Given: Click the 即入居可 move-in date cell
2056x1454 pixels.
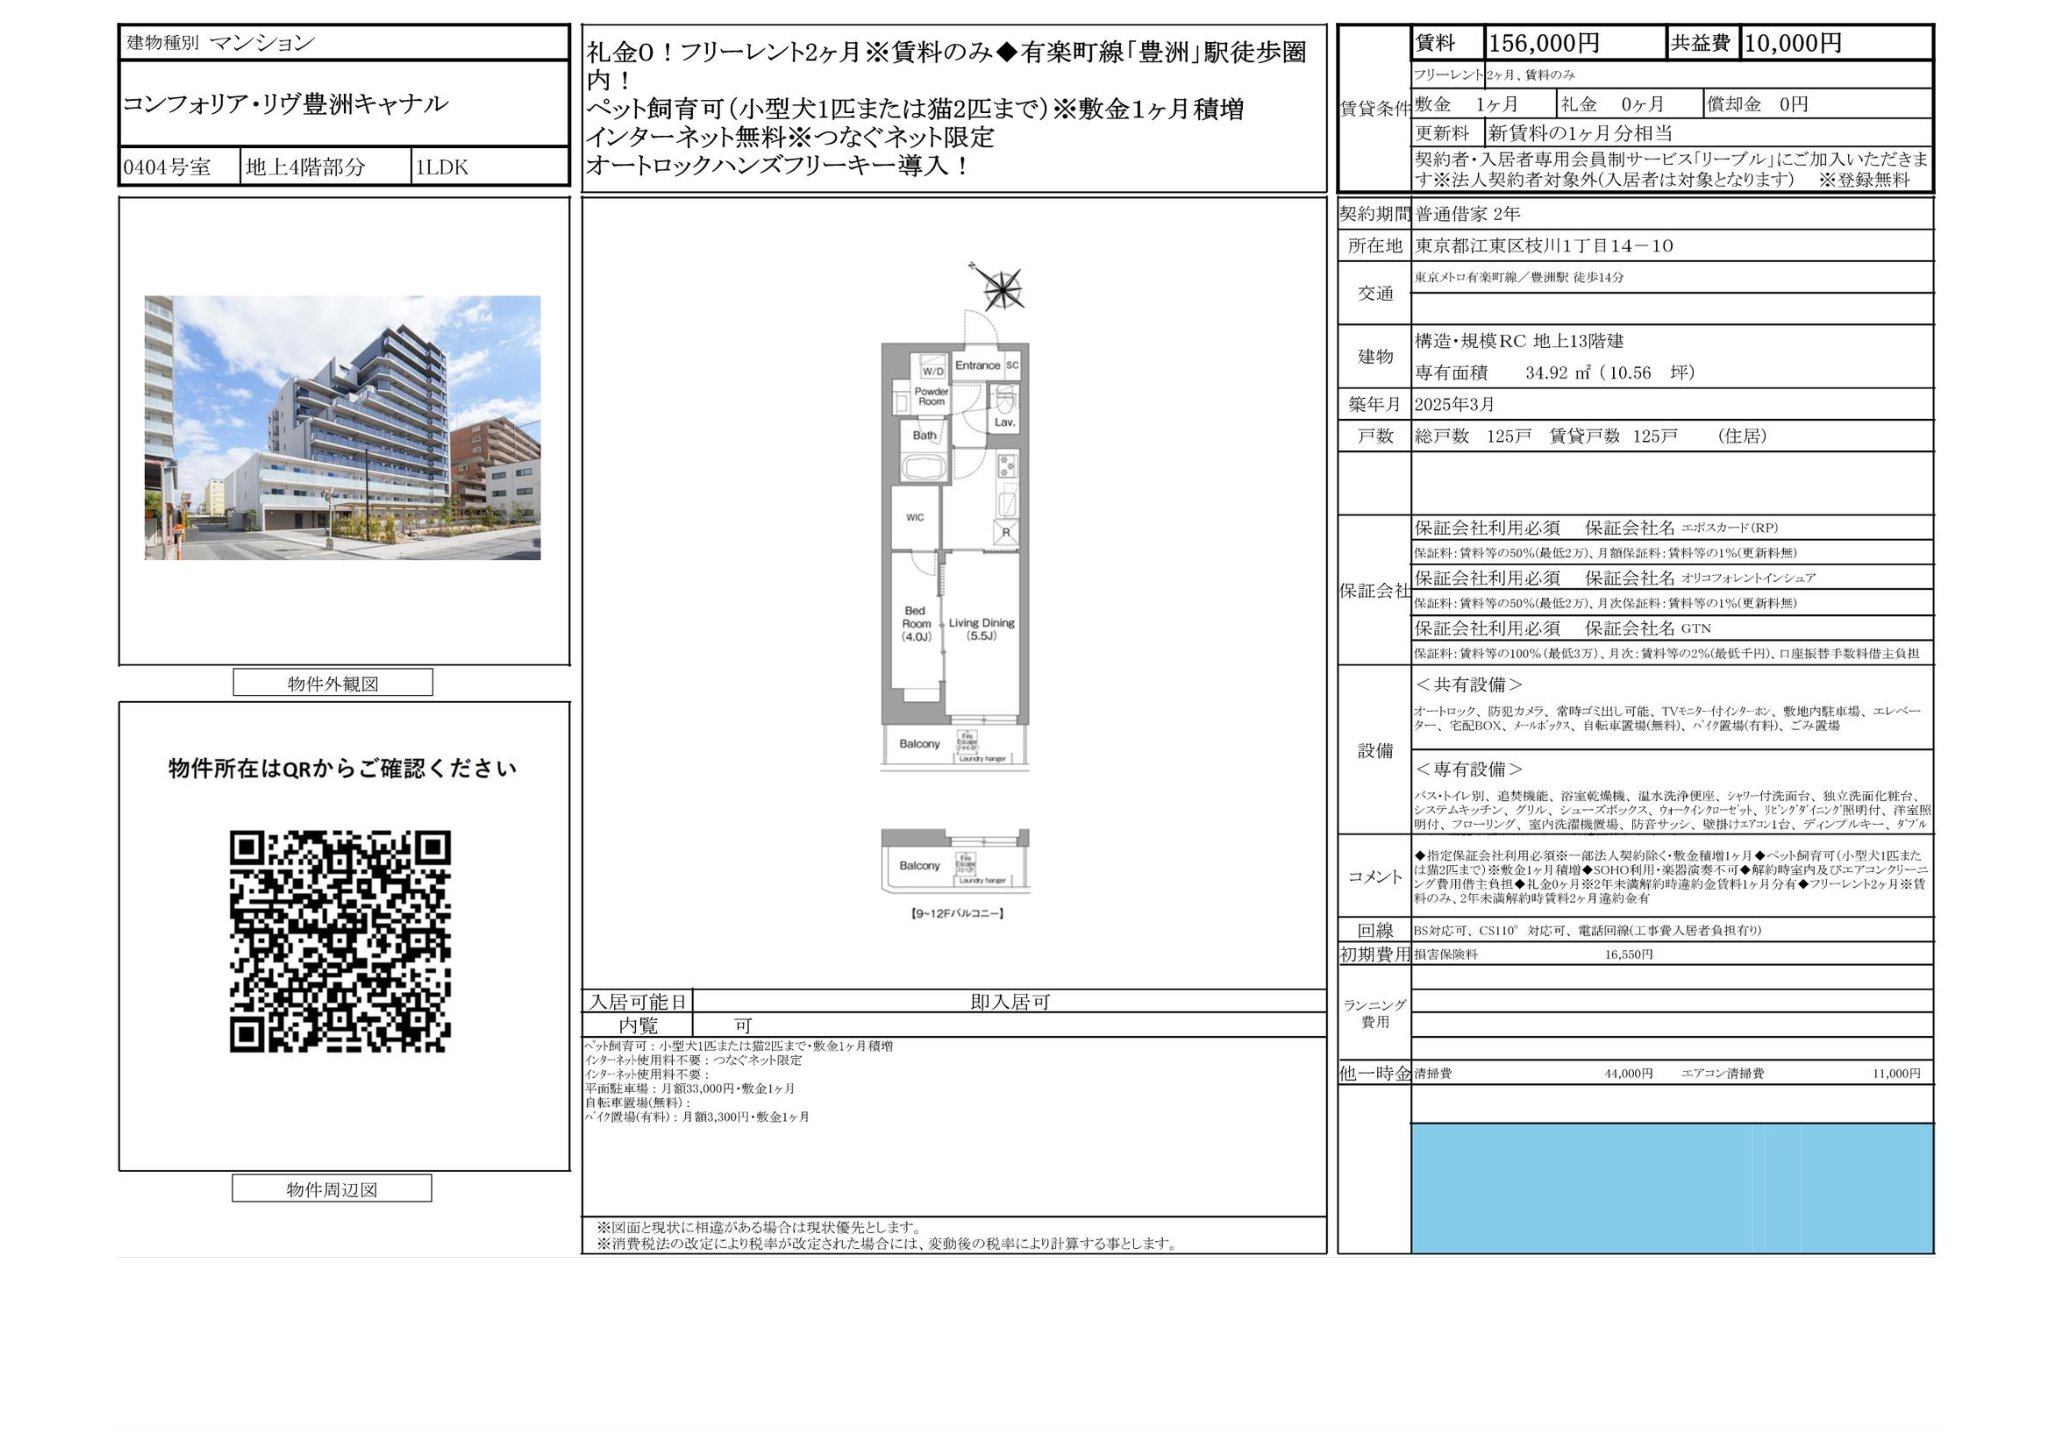Looking at the screenshot, I should 1009,1002.
